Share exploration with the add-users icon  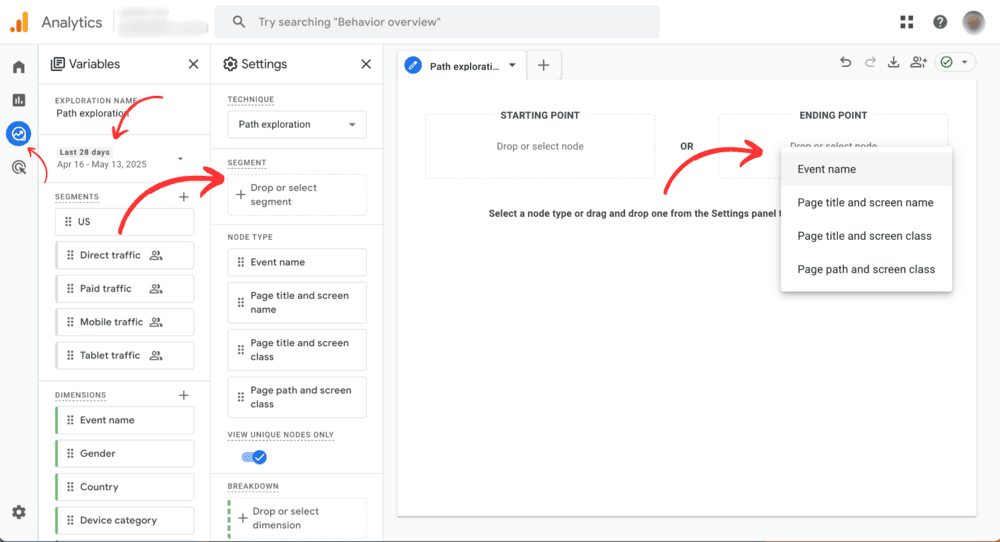[x=918, y=63]
